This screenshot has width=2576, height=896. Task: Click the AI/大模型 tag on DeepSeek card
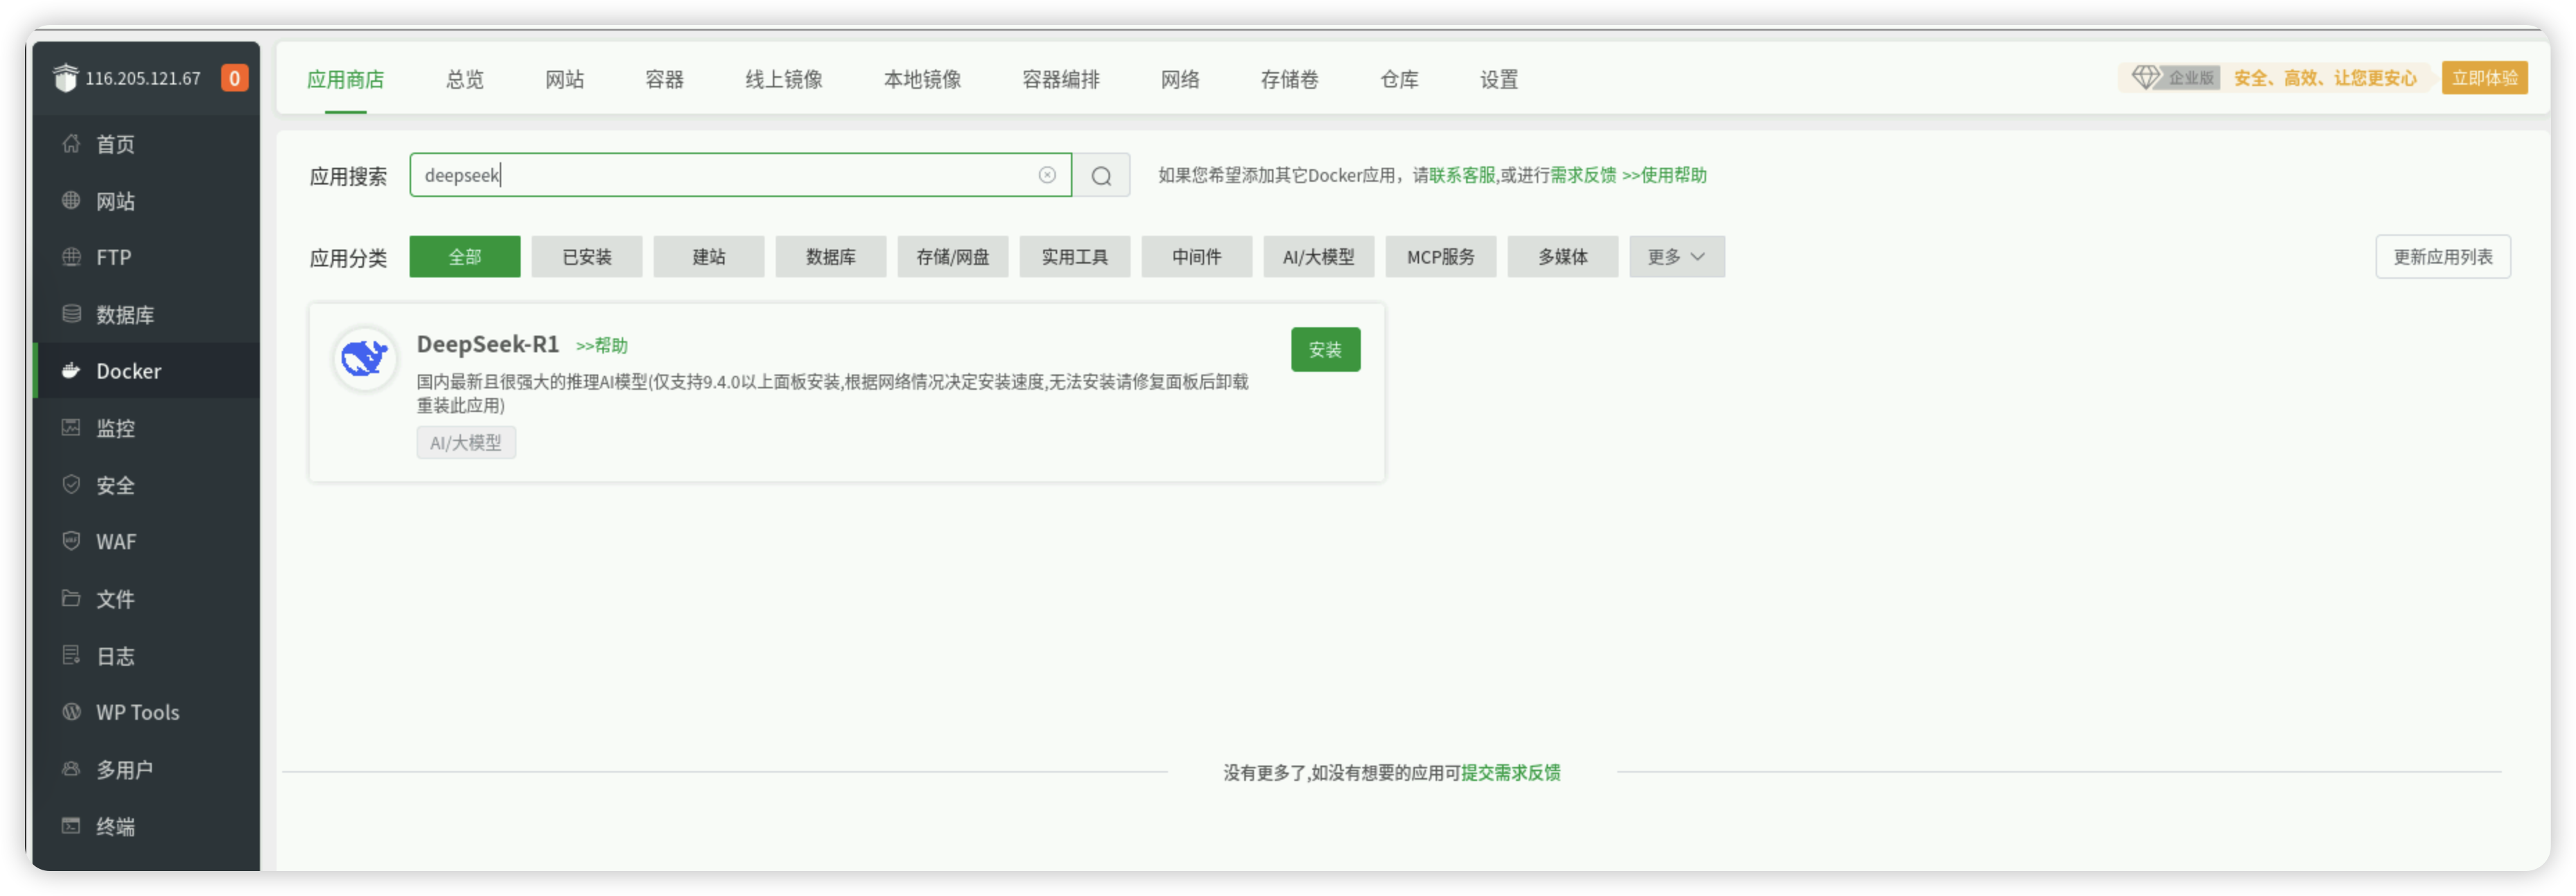466,442
